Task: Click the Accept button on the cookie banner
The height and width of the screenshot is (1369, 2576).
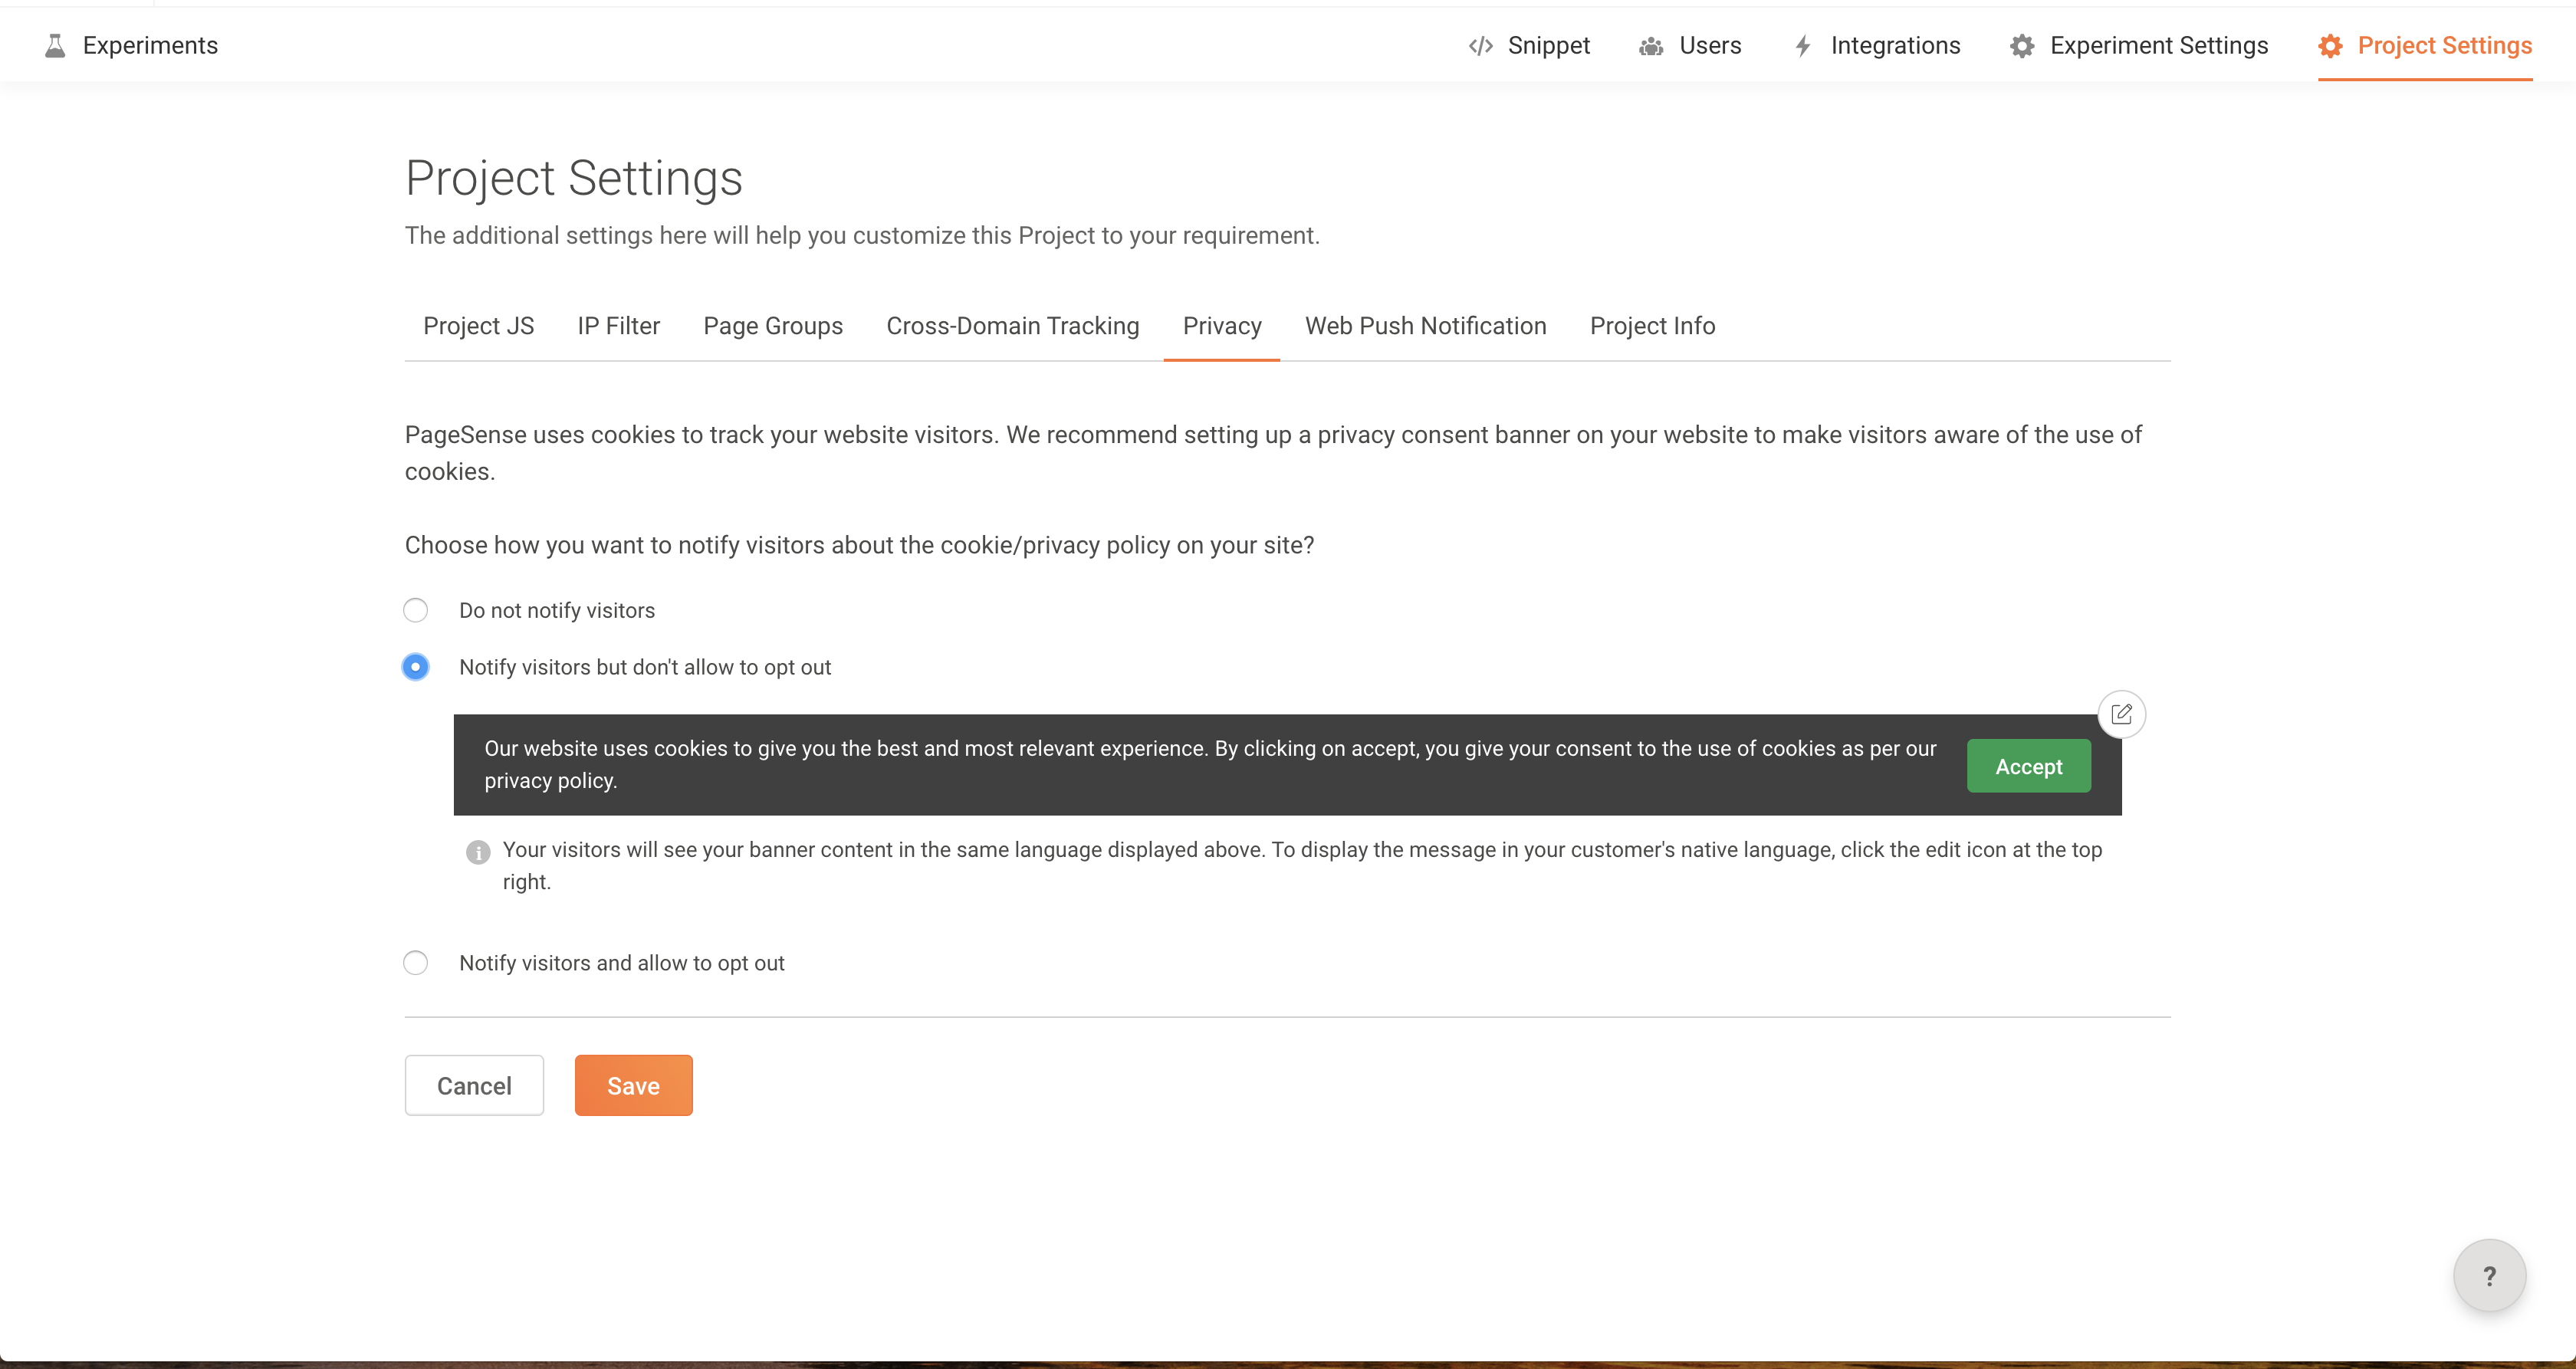Action: pos(2028,766)
